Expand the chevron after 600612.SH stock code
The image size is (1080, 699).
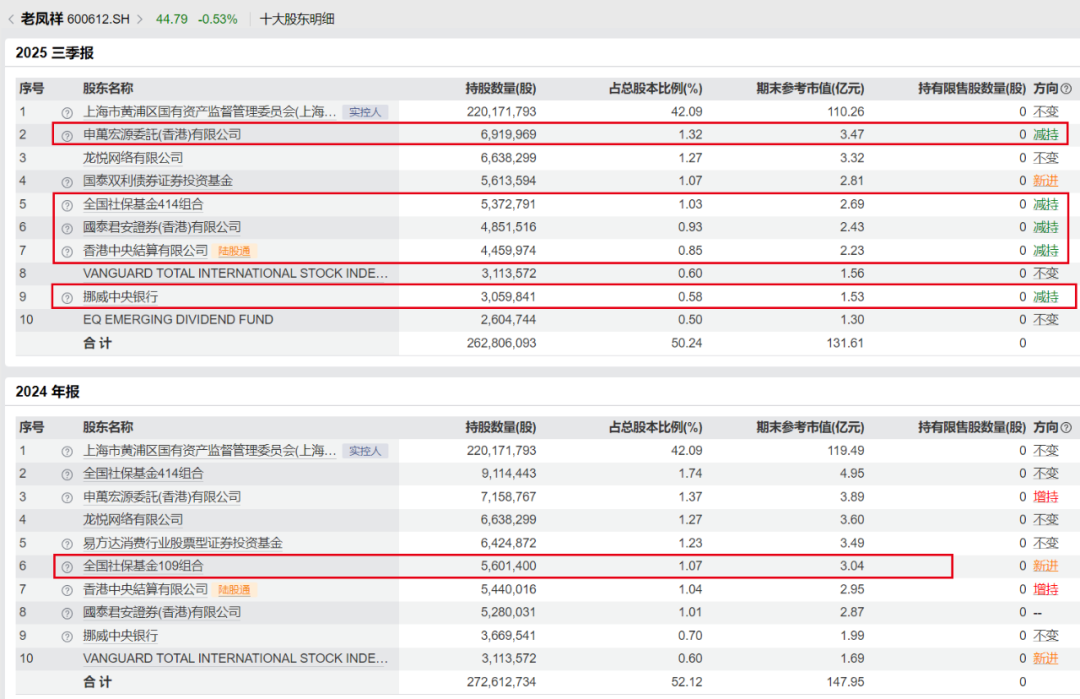(x=139, y=19)
